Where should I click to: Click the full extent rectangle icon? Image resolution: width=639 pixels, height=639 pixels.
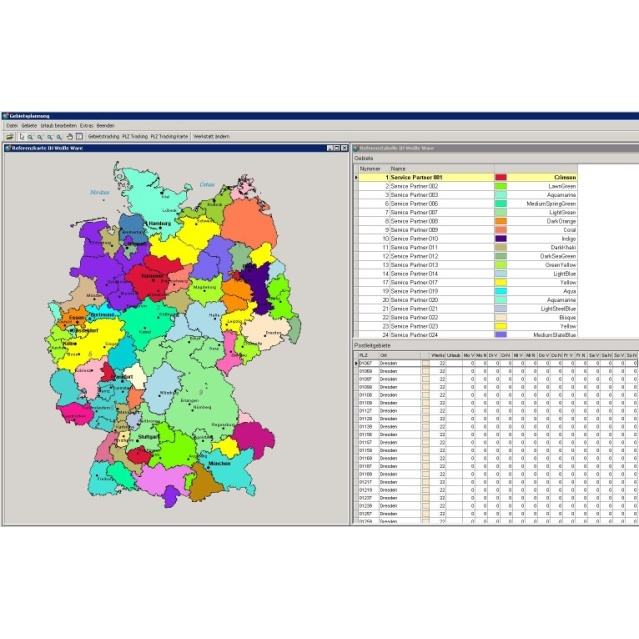click(x=79, y=137)
